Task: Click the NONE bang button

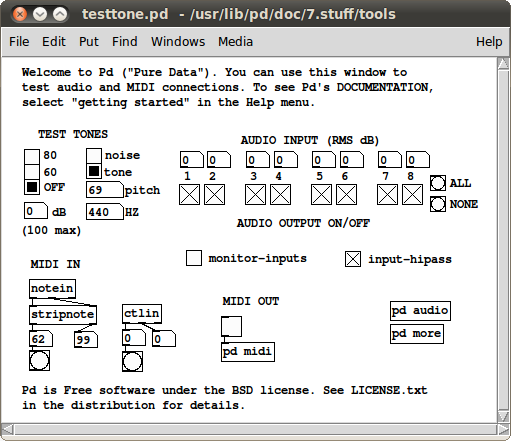Action: point(438,204)
